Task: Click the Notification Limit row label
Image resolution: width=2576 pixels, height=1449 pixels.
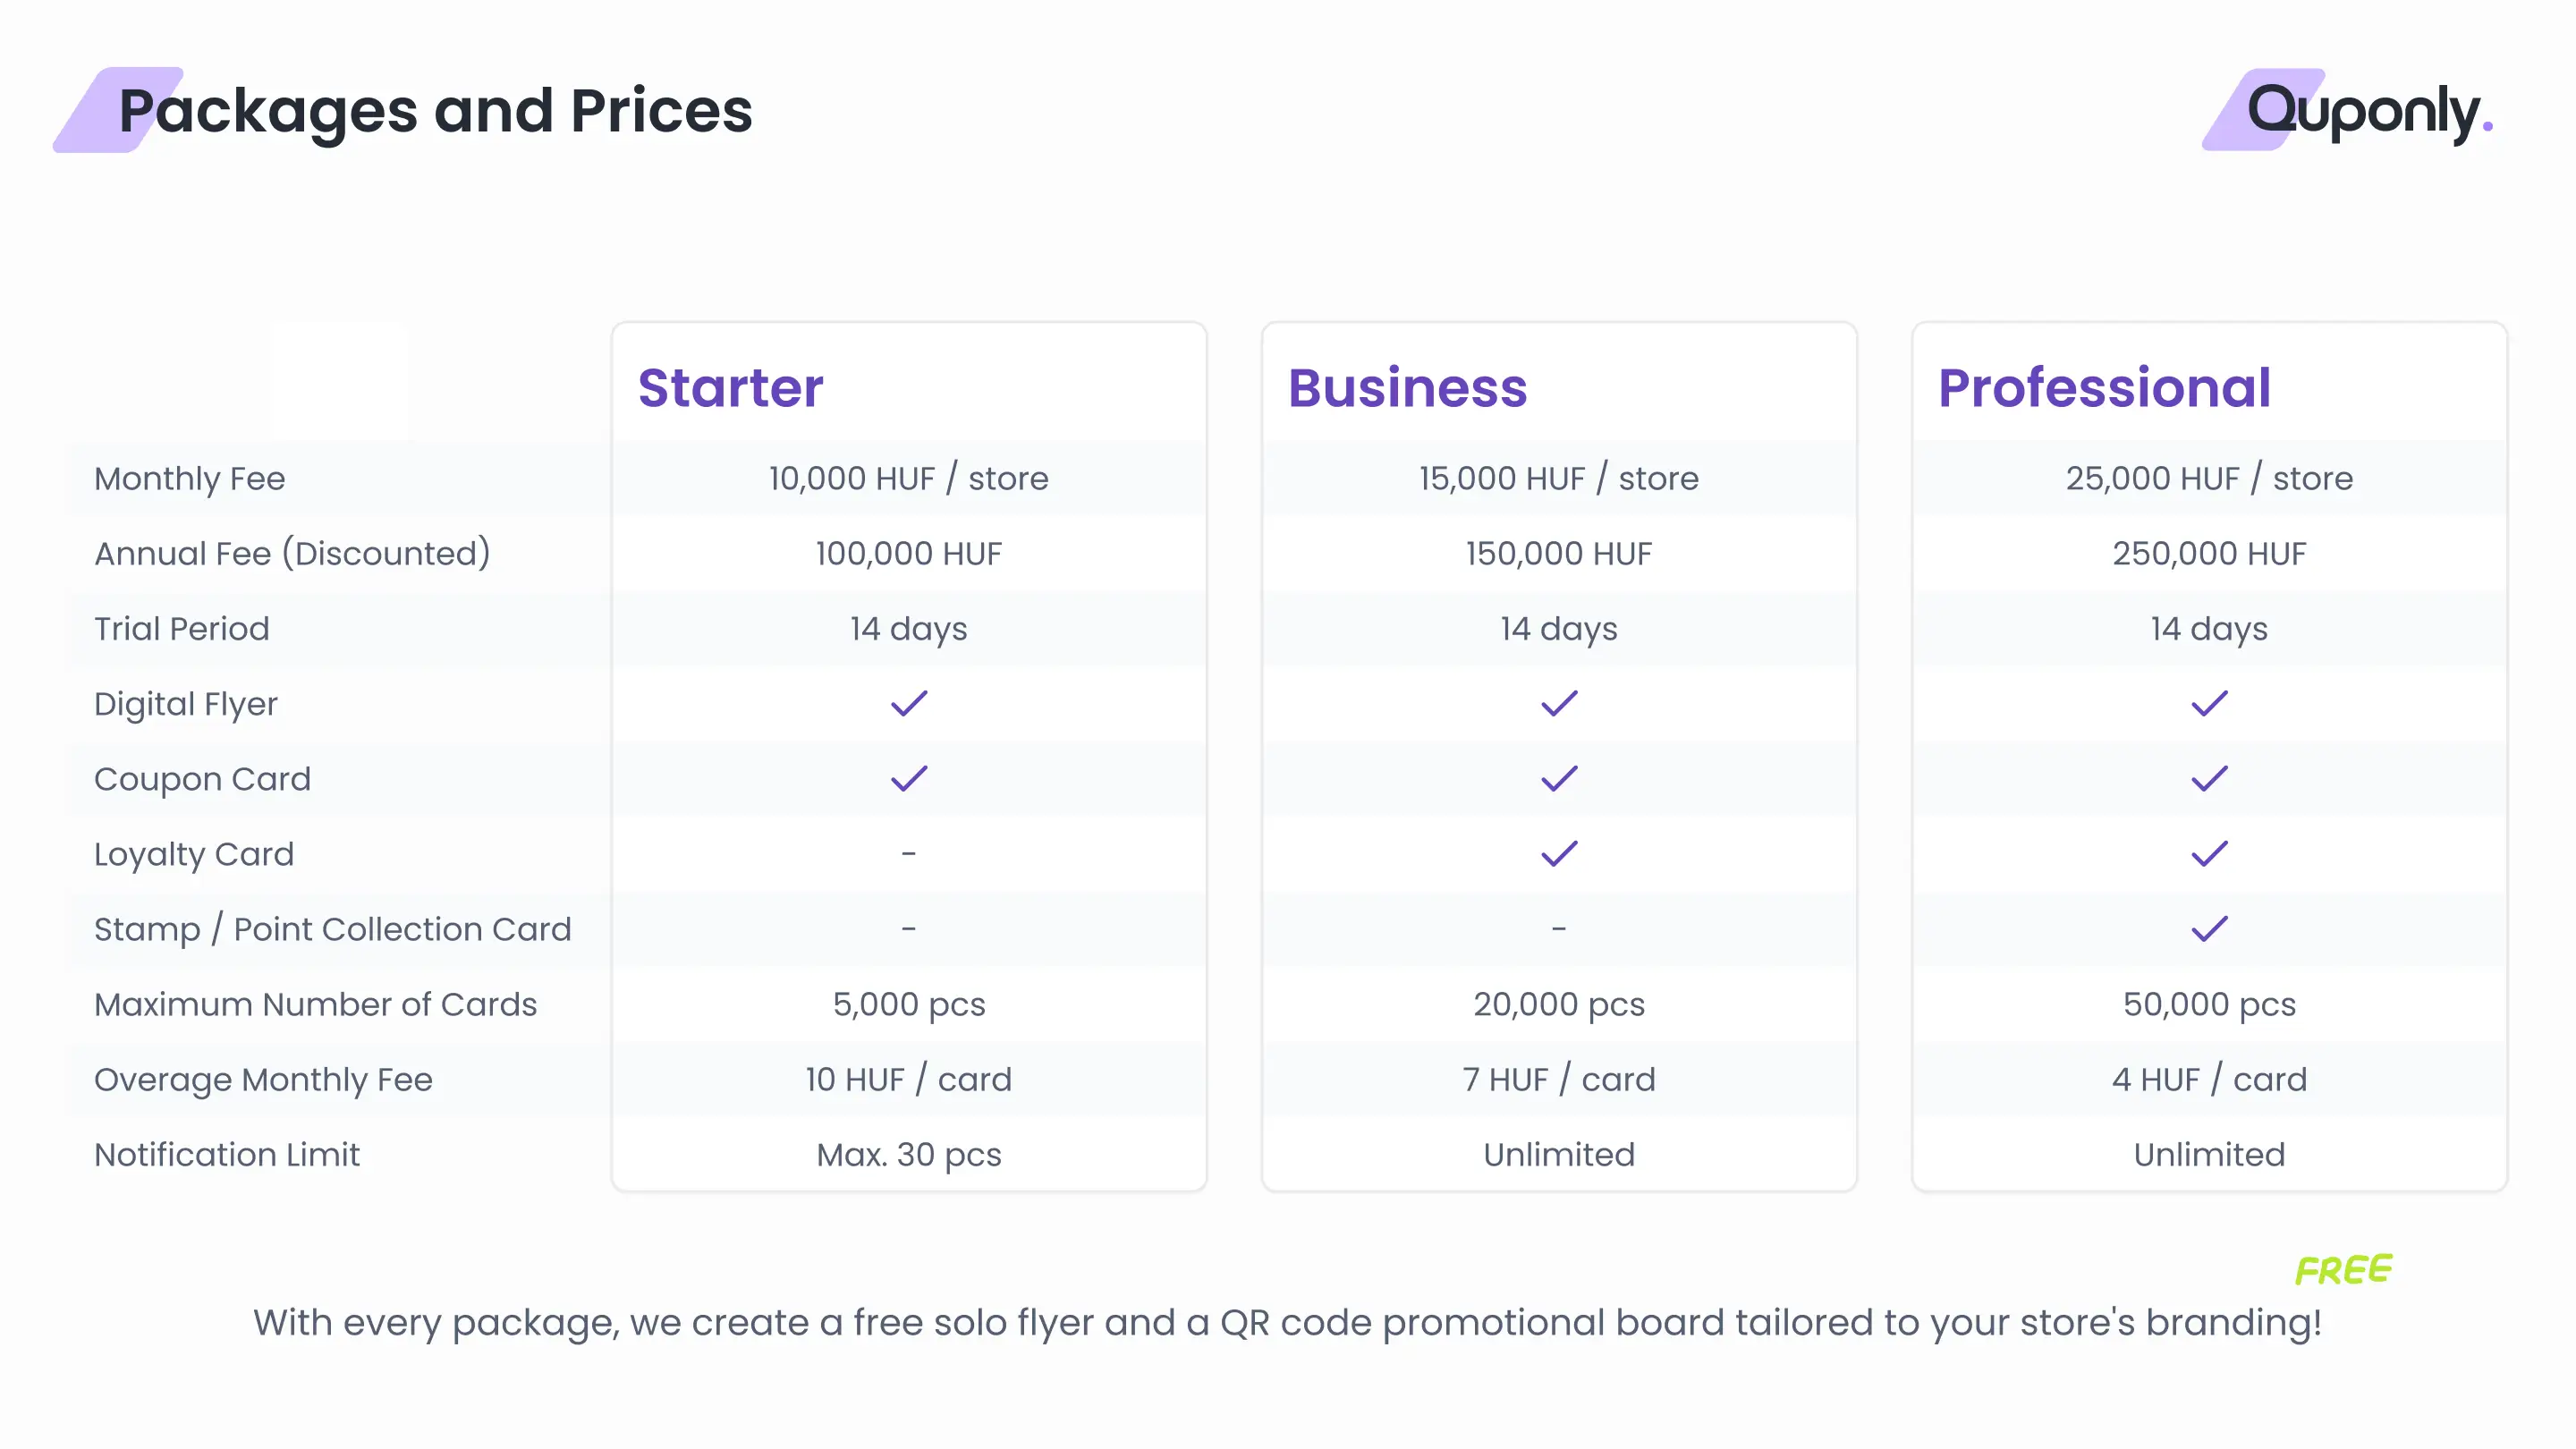Action: click(x=227, y=1154)
